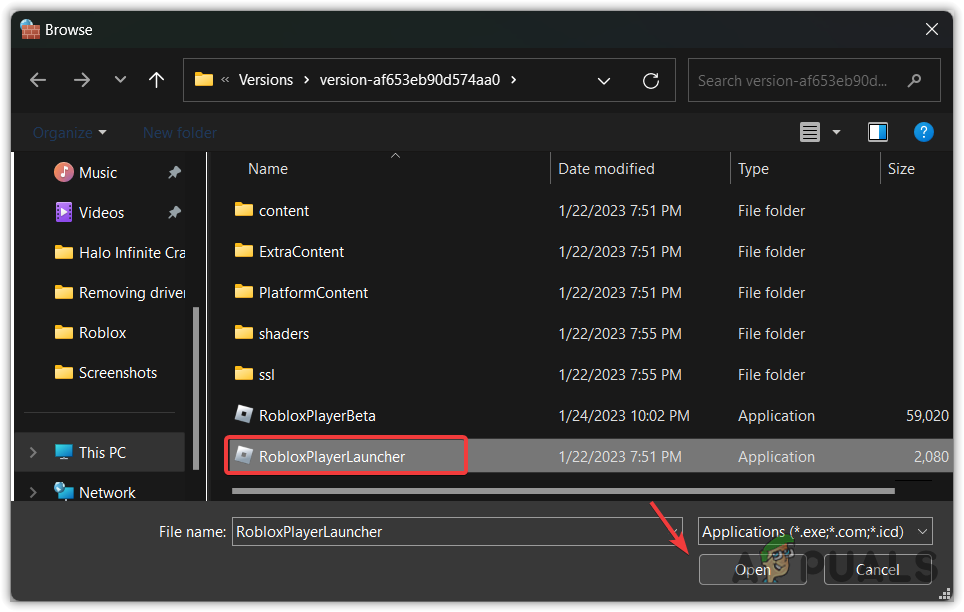Click the horizontal scrollbar below the file list

click(560, 490)
